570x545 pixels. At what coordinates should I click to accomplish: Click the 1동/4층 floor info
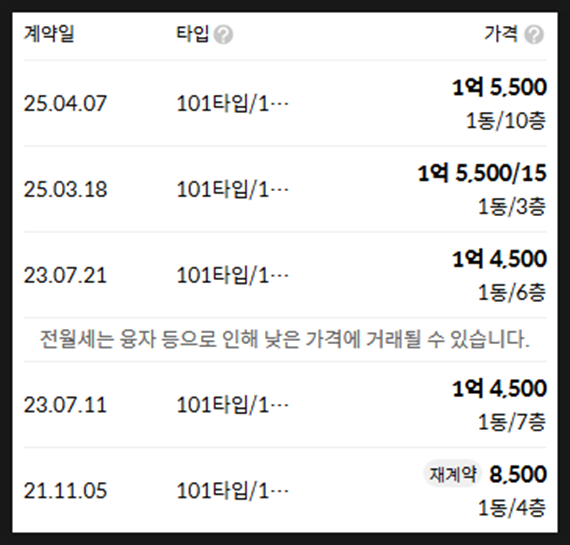512,508
